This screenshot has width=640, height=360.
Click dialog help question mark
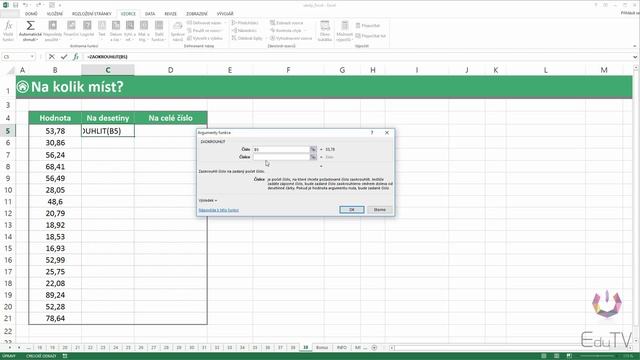point(372,133)
